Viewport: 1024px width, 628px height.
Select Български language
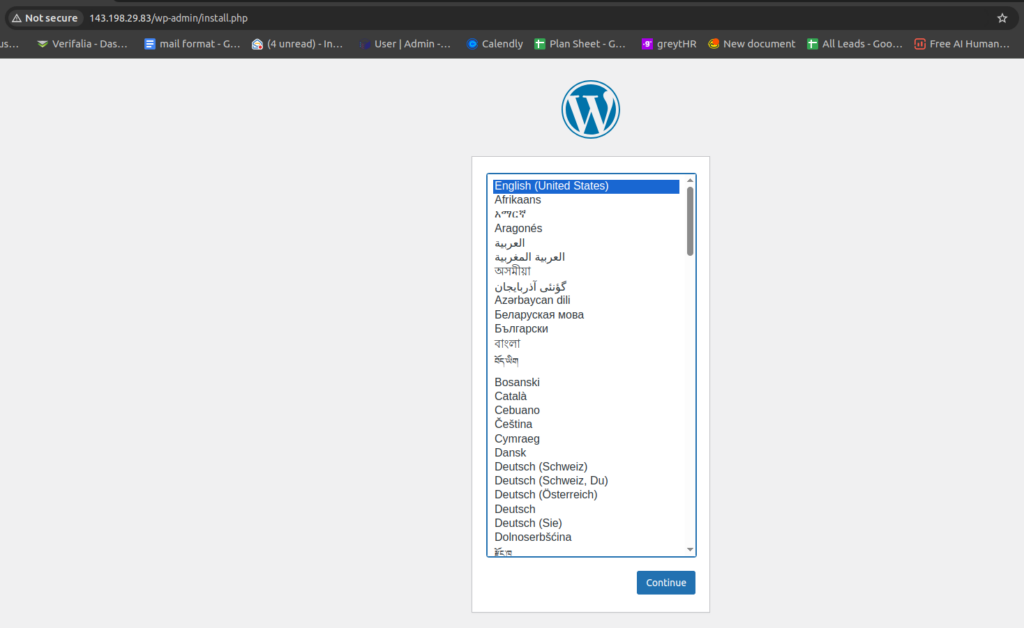tap(586, 329)
